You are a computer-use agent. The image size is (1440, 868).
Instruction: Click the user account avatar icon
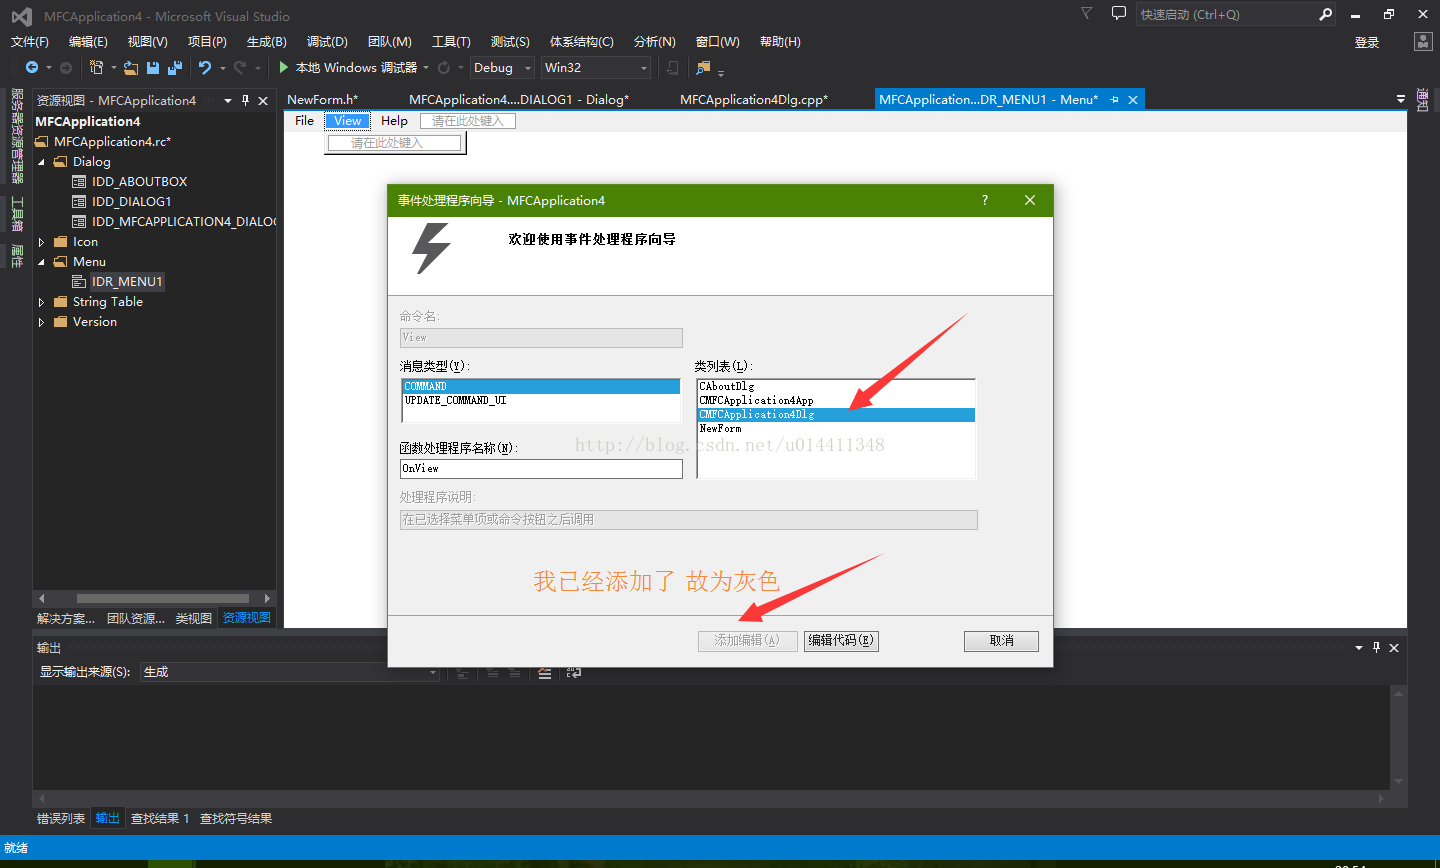1423,41
